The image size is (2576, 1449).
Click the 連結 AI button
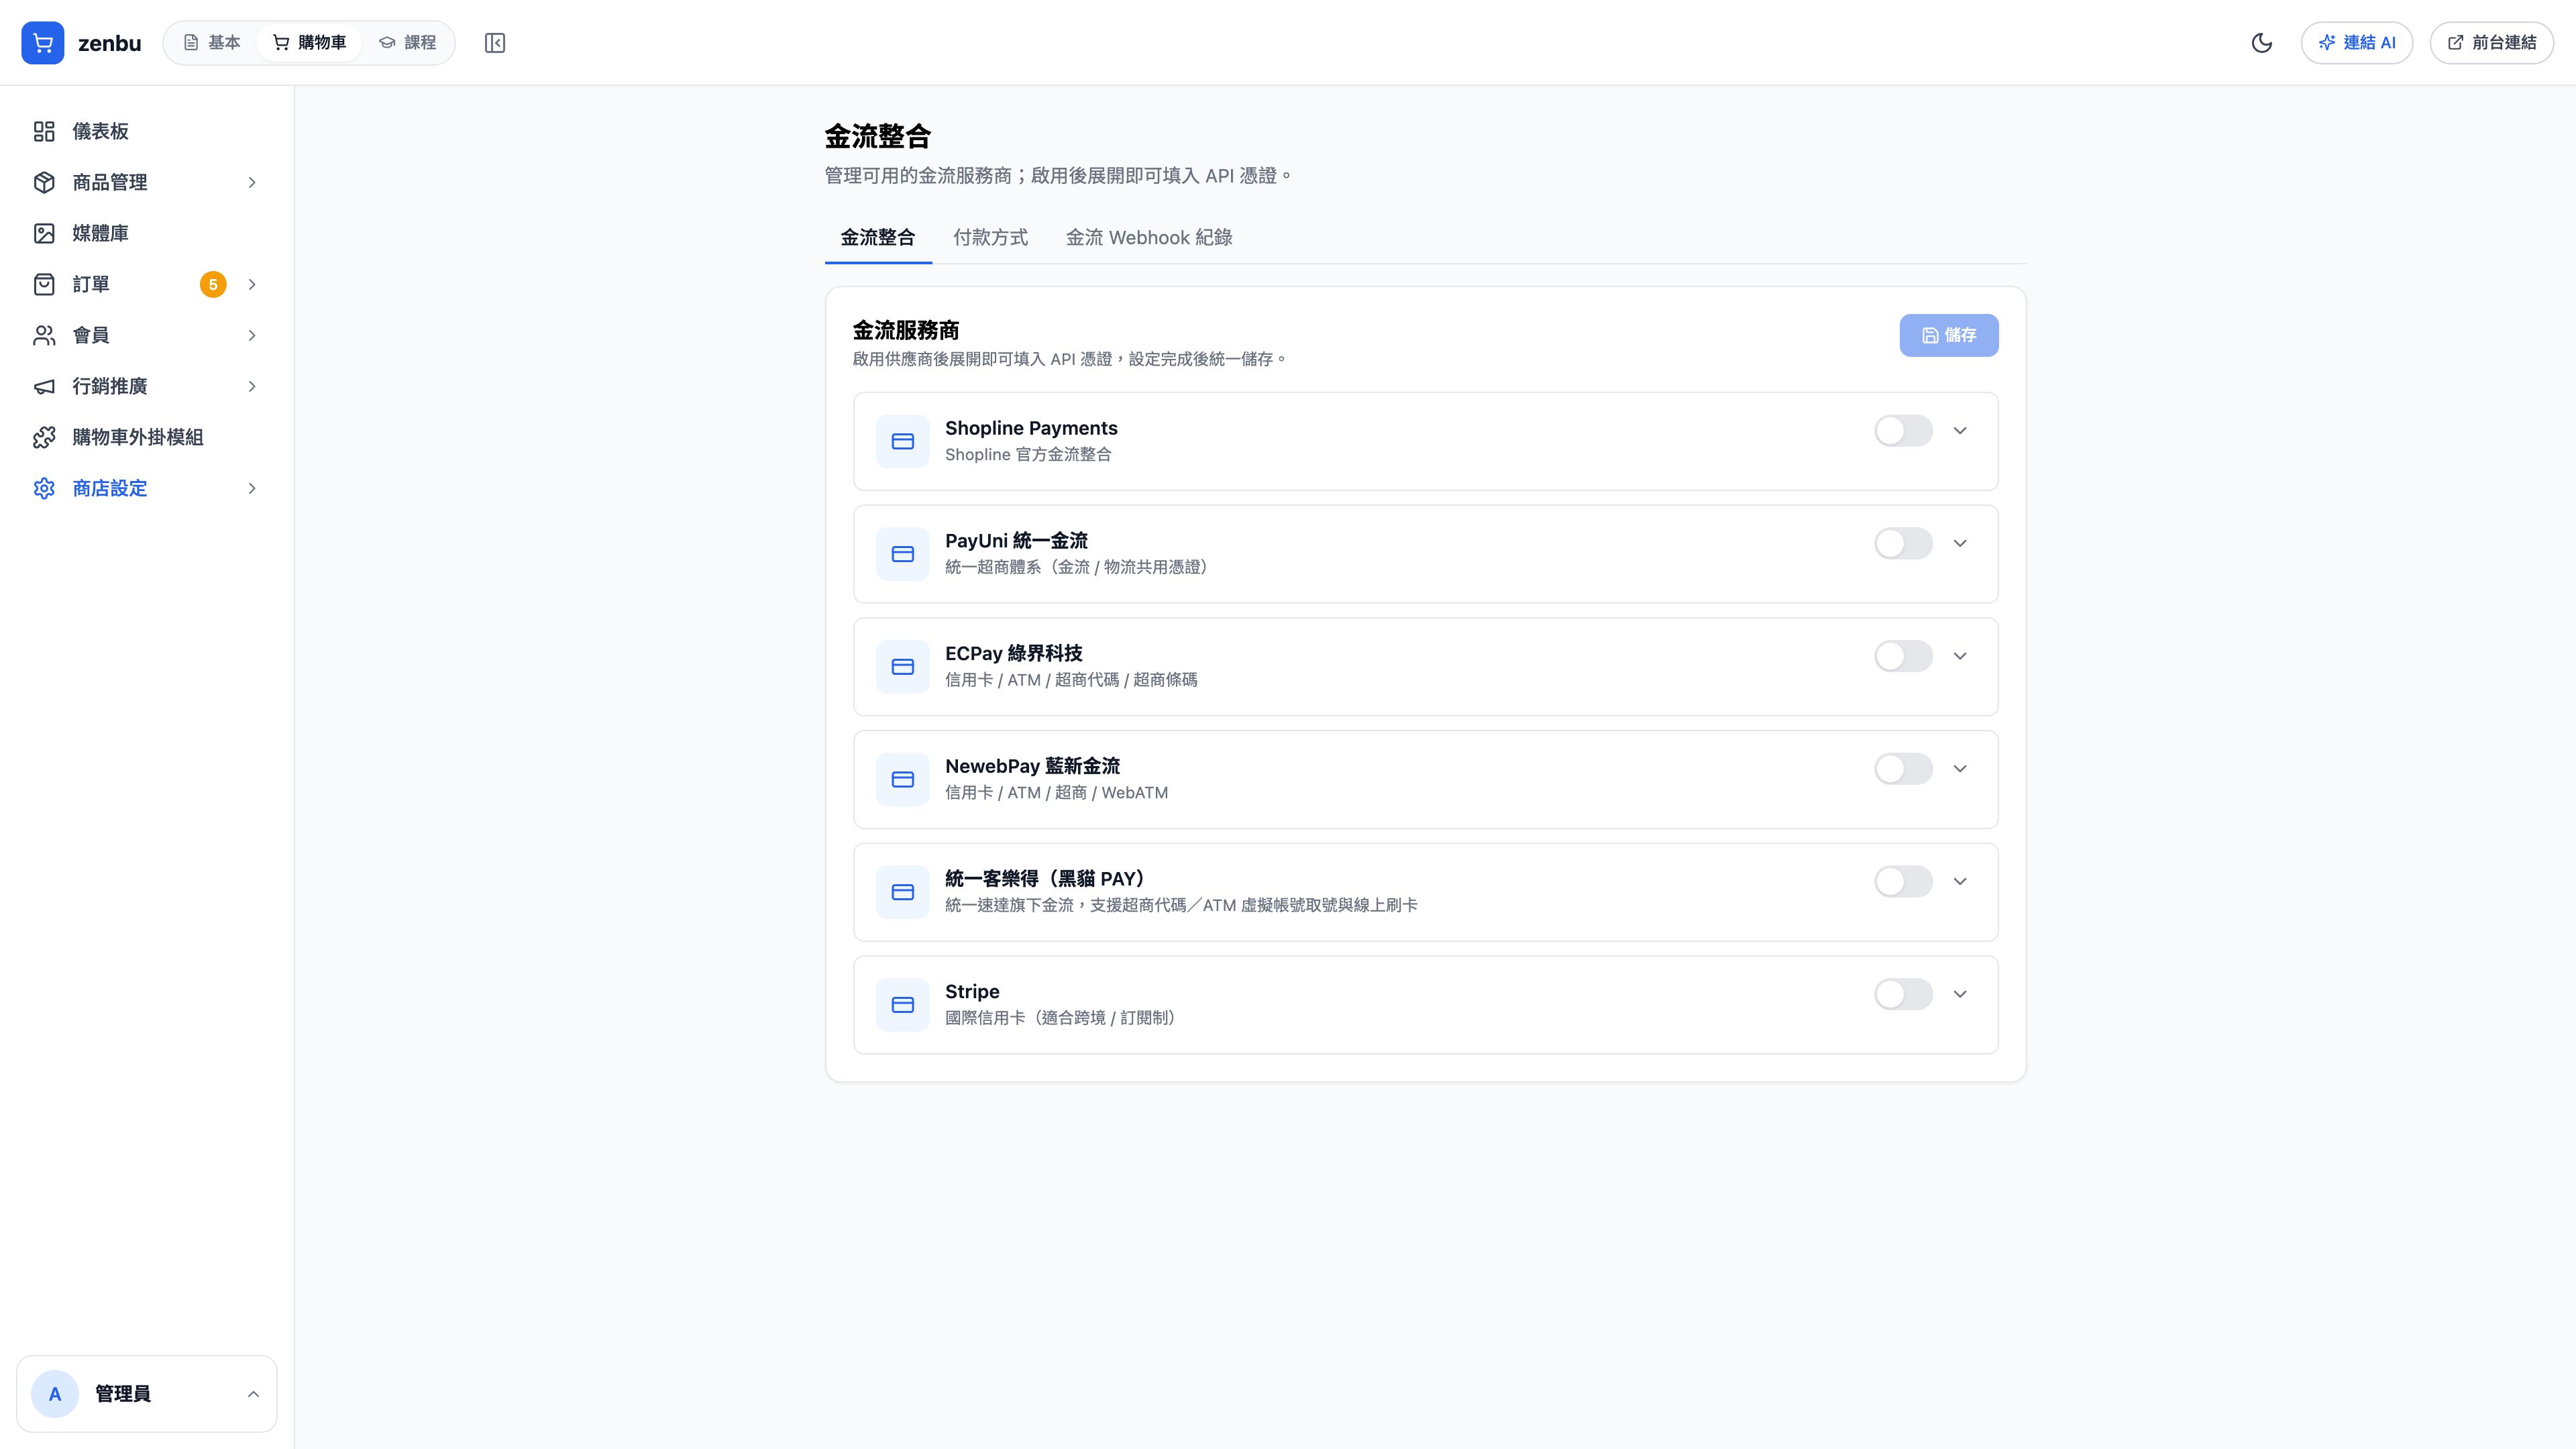pos(2357,43)
